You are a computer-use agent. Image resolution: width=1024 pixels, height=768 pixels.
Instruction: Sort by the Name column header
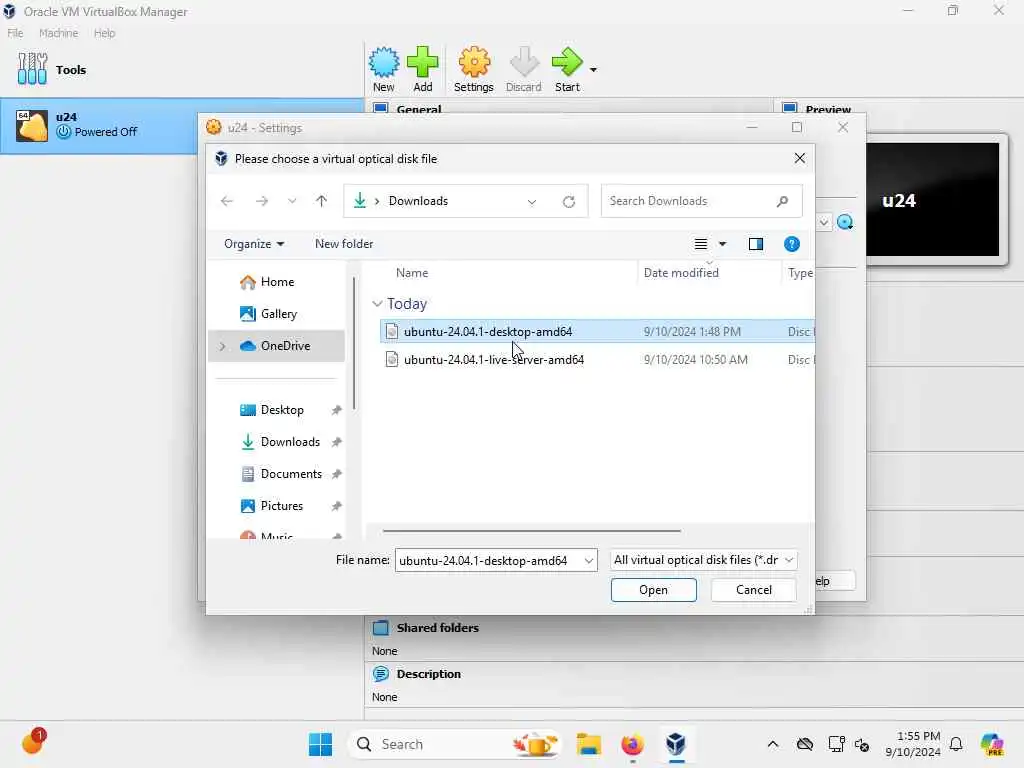[412, 273]
